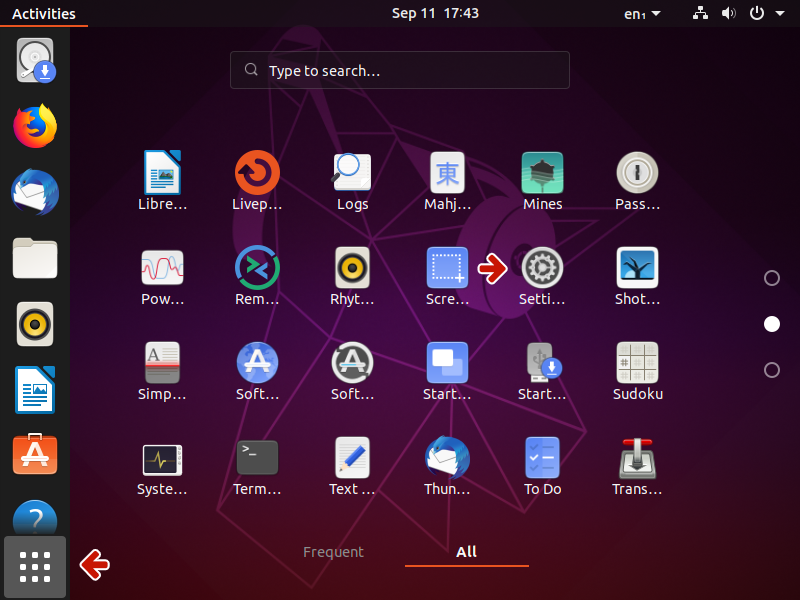This screenshot has height=600, width=800.
Task: Open the en1 input source menu
Action: click(x=642, y=13)
